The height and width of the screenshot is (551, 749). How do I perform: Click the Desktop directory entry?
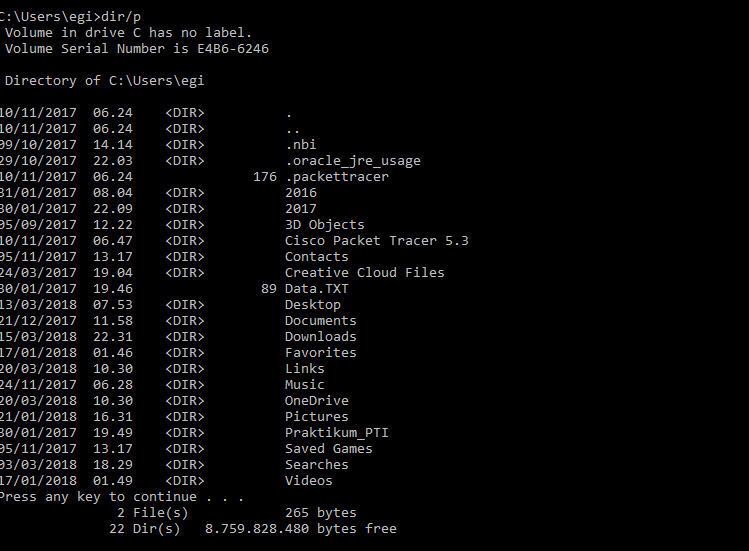coord(312,305)
